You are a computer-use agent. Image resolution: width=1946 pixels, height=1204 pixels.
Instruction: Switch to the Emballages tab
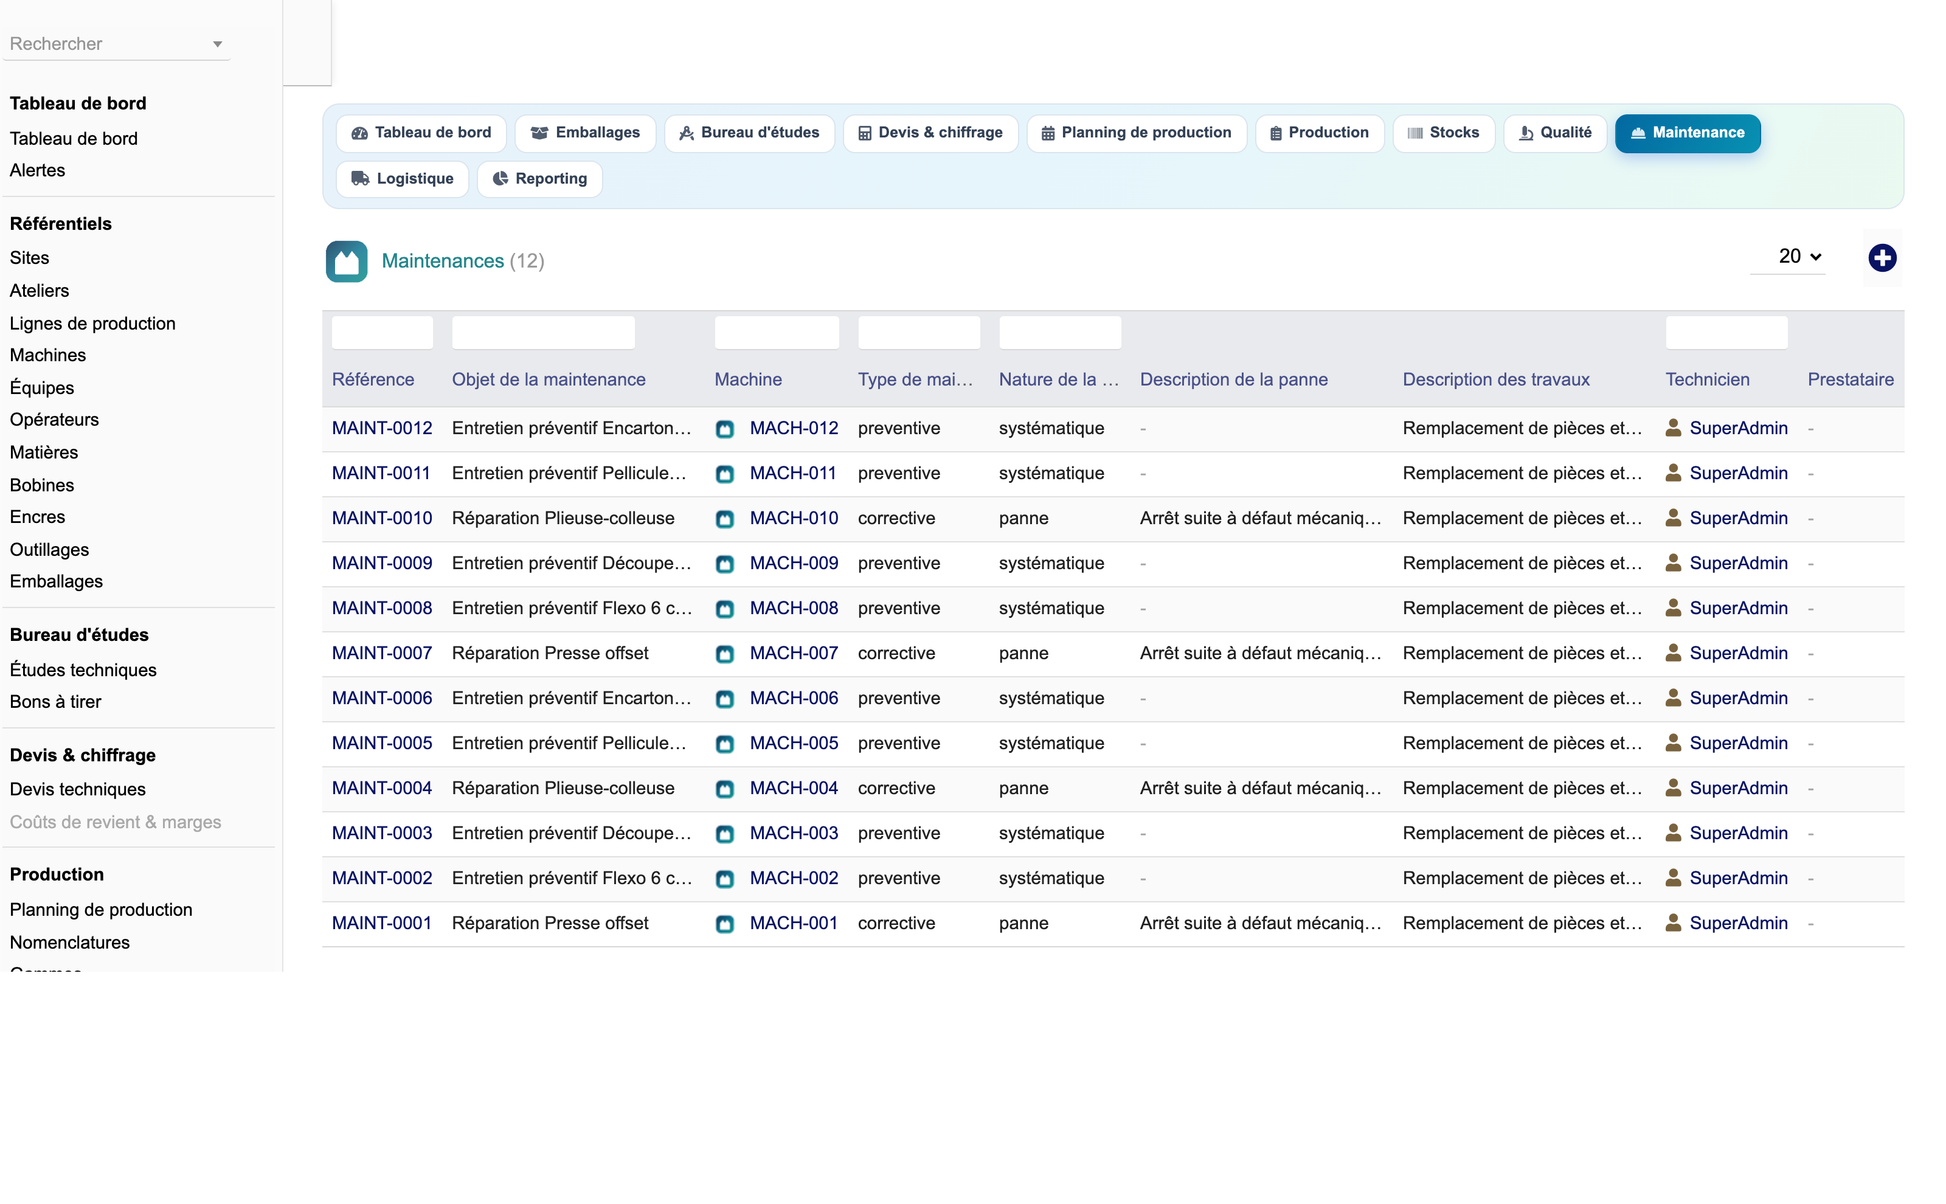[585, 133]
